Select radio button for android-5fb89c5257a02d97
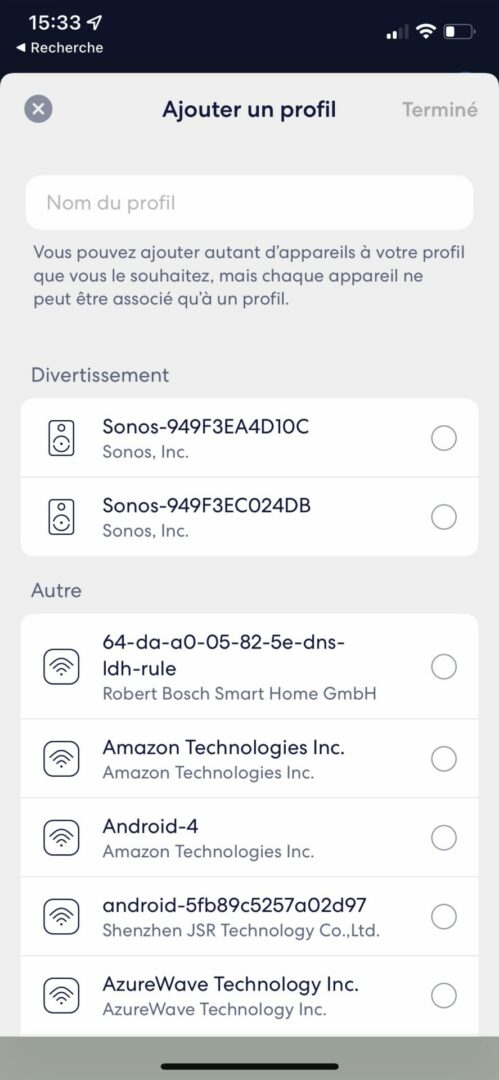This screenshot has height=1080, width=499. click(444, 916)
